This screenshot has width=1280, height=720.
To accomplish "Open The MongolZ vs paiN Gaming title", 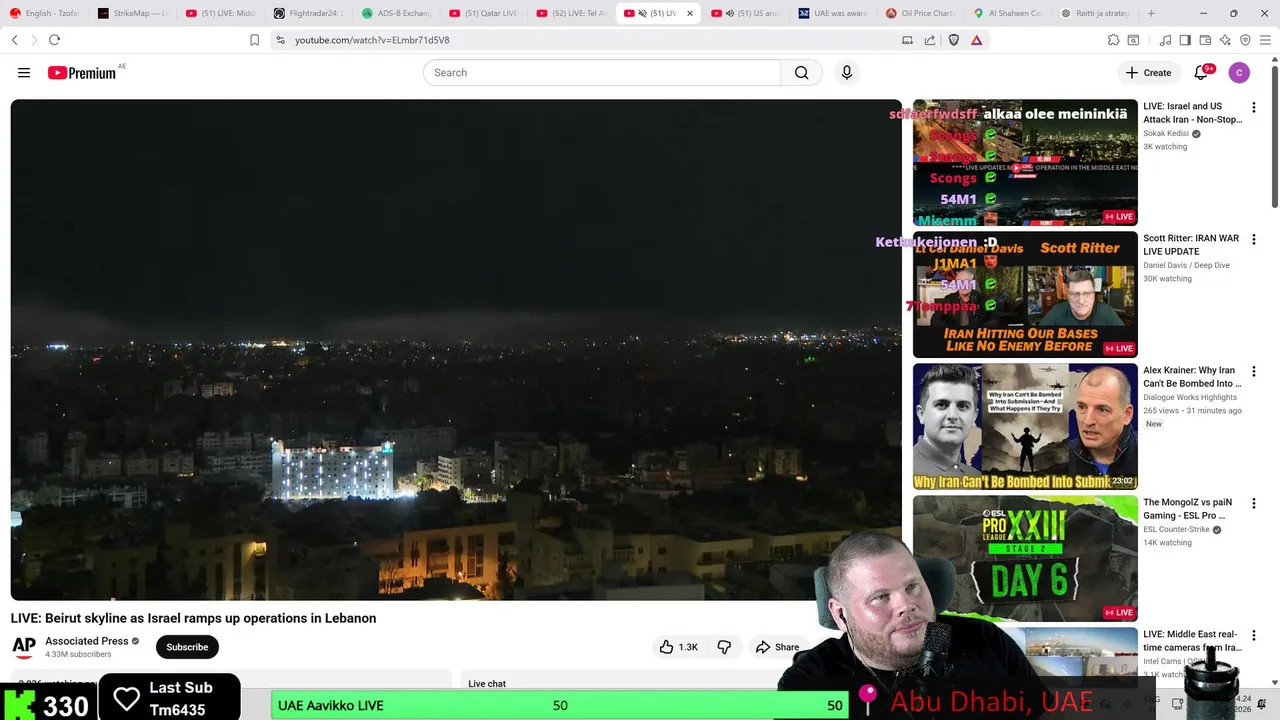I will coord(1187,509).
